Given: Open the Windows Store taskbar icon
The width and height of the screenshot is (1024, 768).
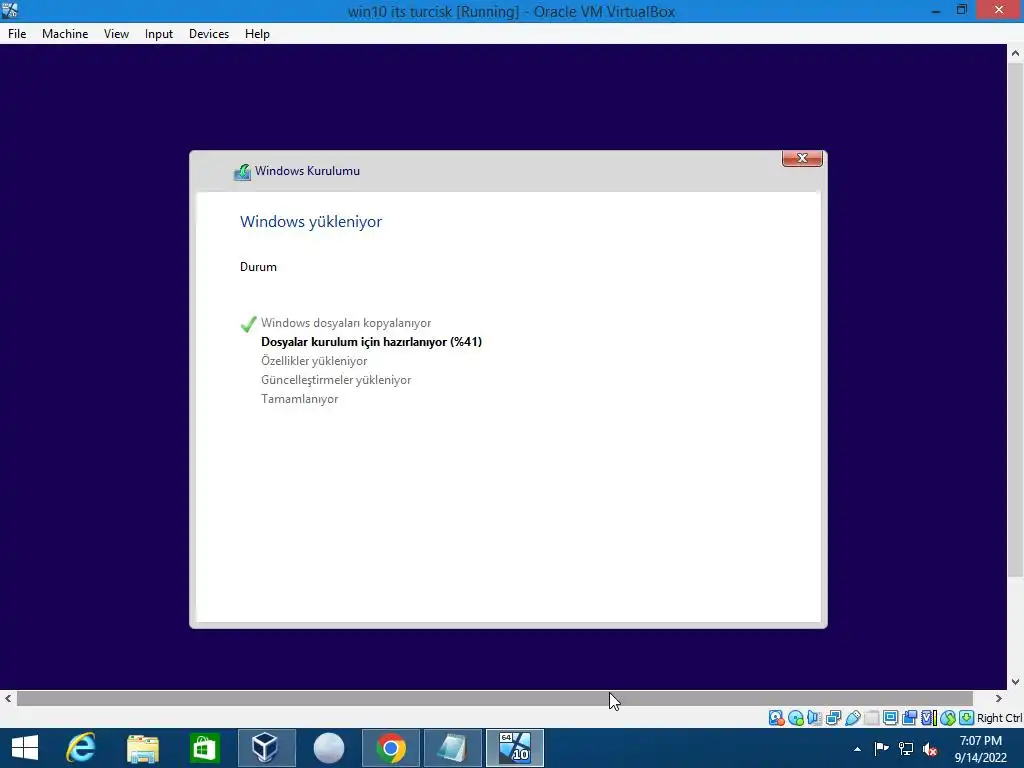Looking at the screenshot, I should [204, 748].
